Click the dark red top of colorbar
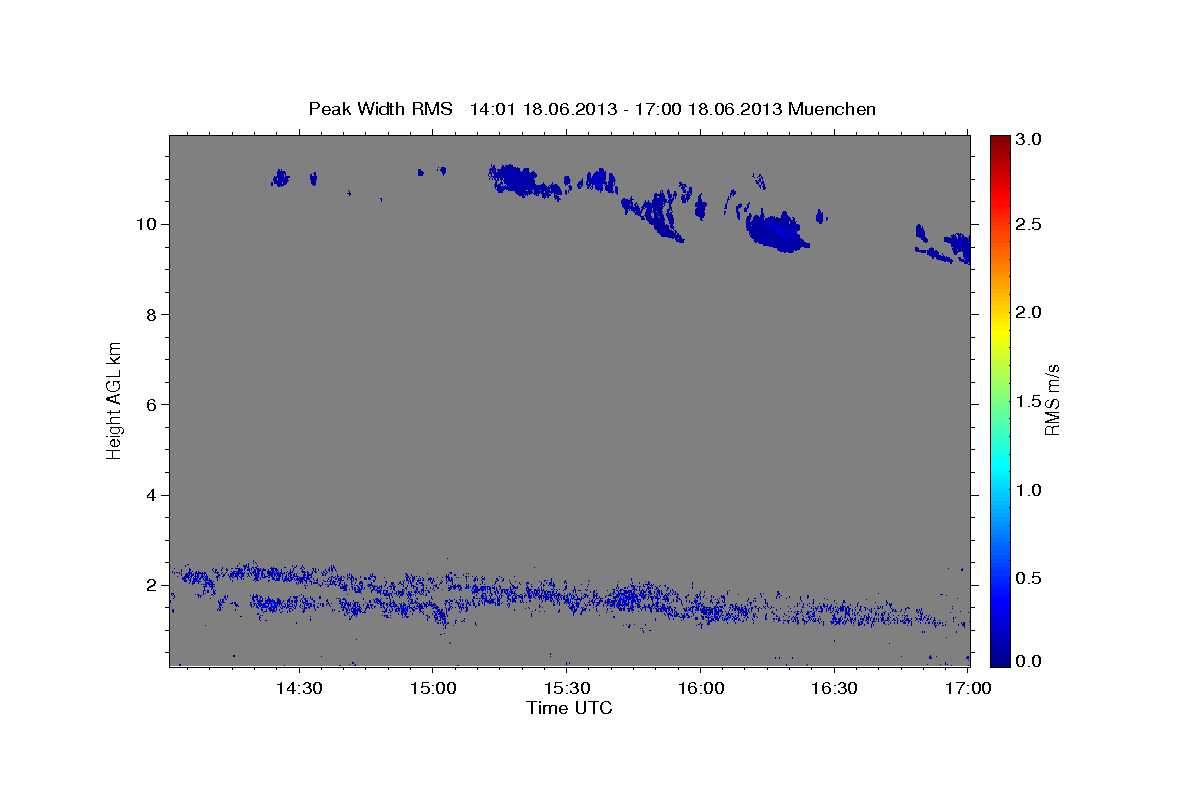Image resolution: width=1200 pixels, height=800 pixels. (x=1000, y=142)
